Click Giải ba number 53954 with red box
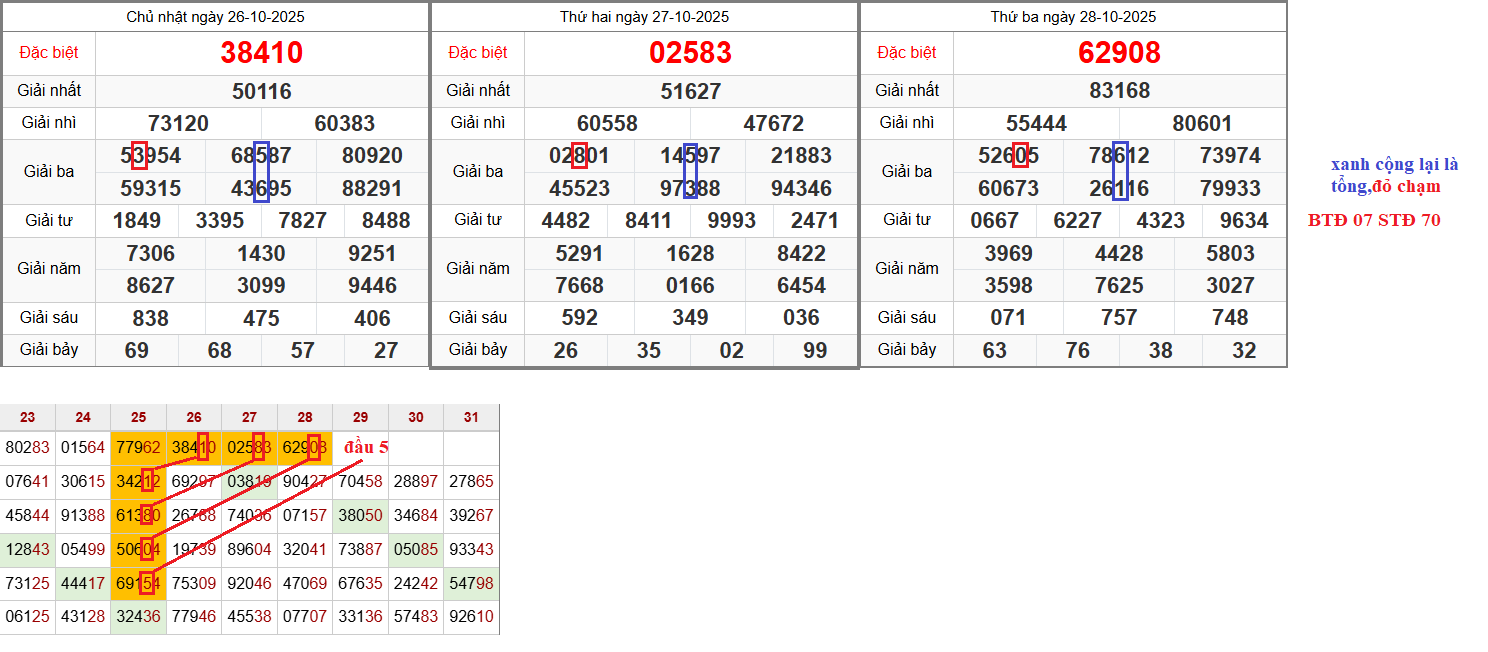Viewport: 1488px width, 652px height. point(150,156)
